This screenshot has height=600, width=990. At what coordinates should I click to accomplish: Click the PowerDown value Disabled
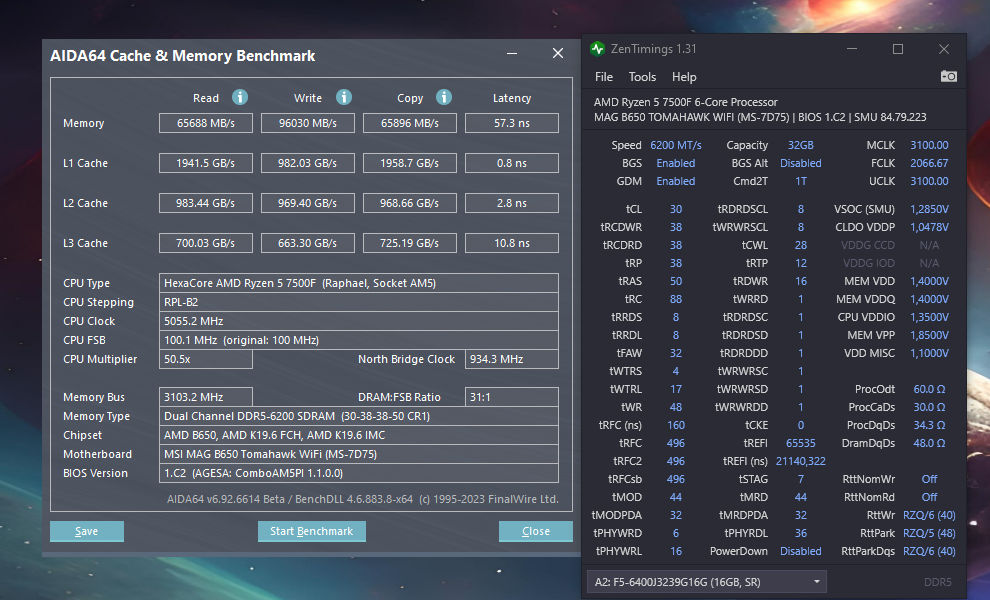(801, 551)
